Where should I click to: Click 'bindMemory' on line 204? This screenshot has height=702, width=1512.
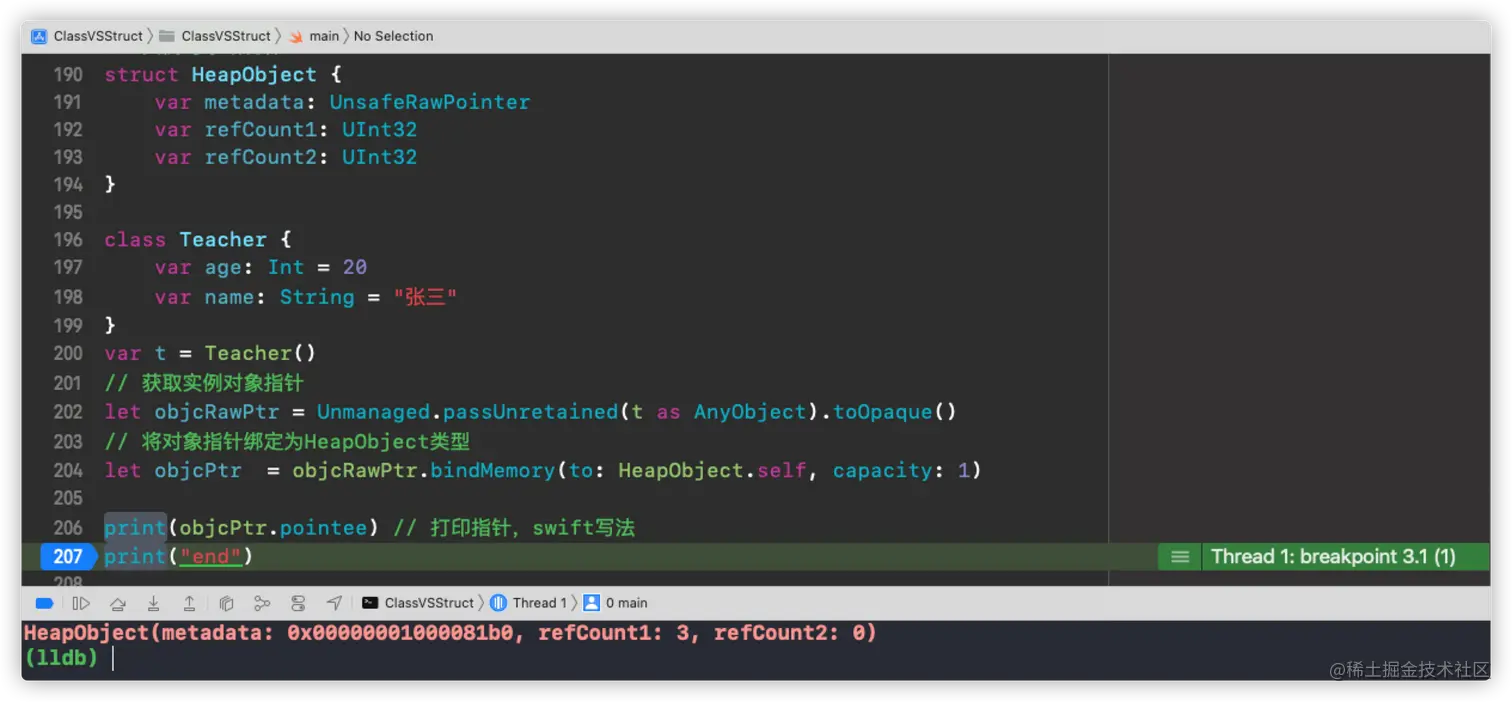click(493, 470)
